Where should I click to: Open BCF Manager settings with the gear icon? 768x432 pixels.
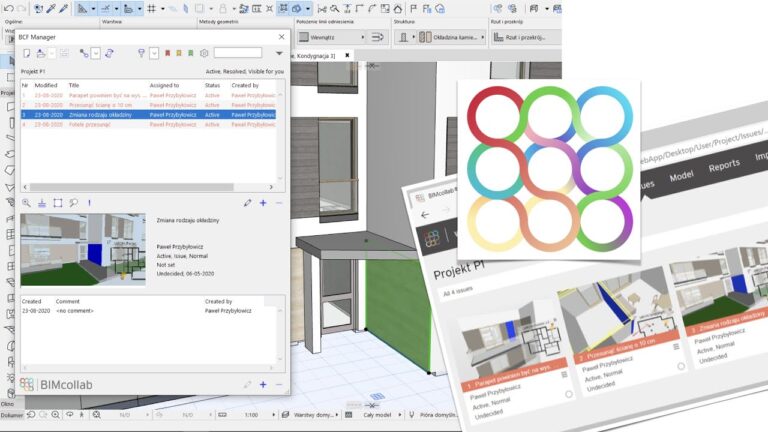pyautogui.click(x=204, y=53)
